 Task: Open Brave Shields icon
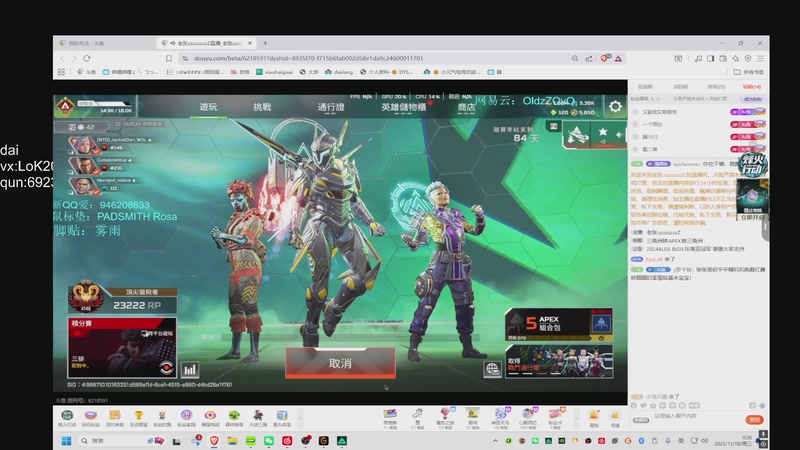[x=605, y=58]
